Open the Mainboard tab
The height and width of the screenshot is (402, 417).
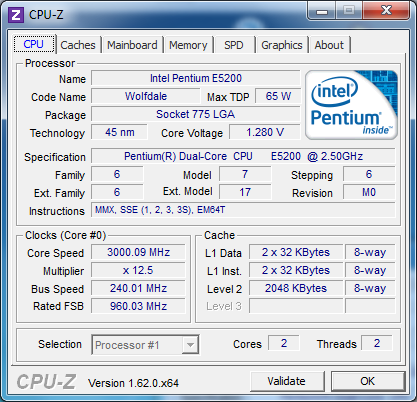coord(132,45)
